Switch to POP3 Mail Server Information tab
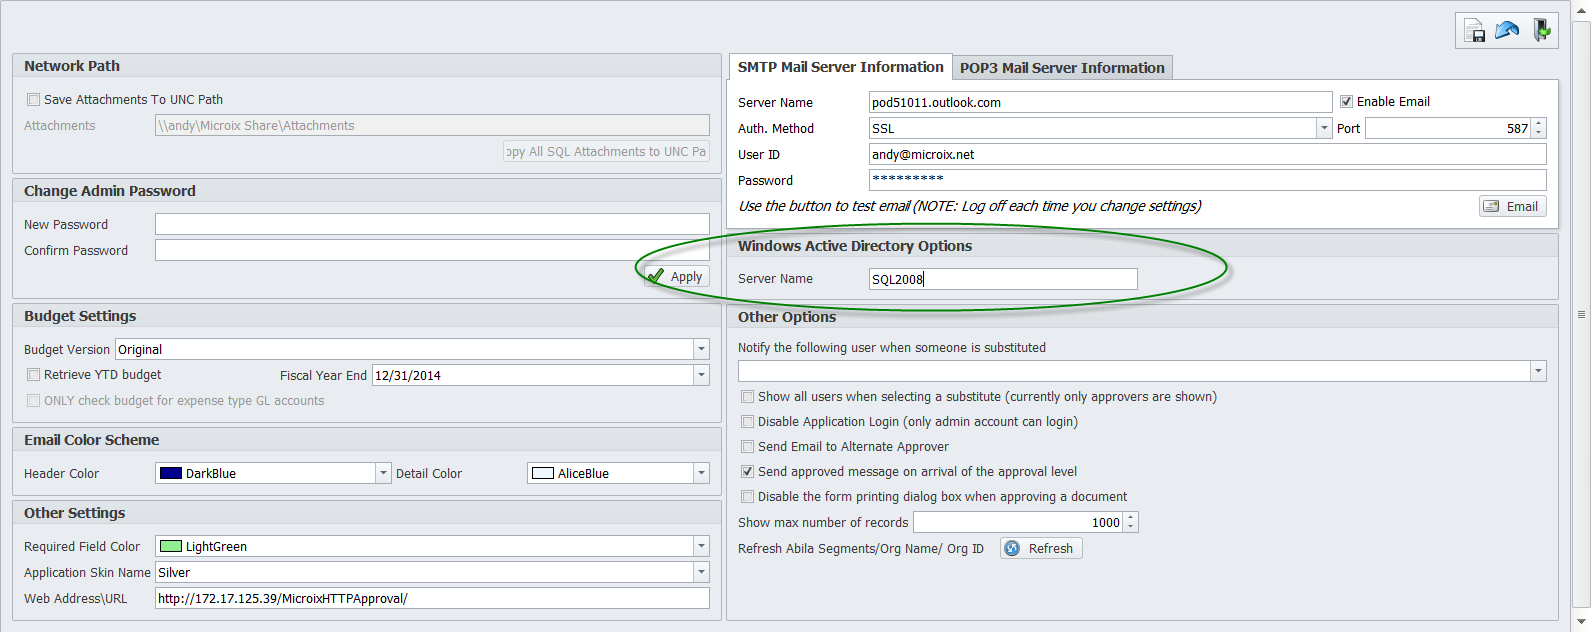1592x632 pixels. tap(1062, 68)
